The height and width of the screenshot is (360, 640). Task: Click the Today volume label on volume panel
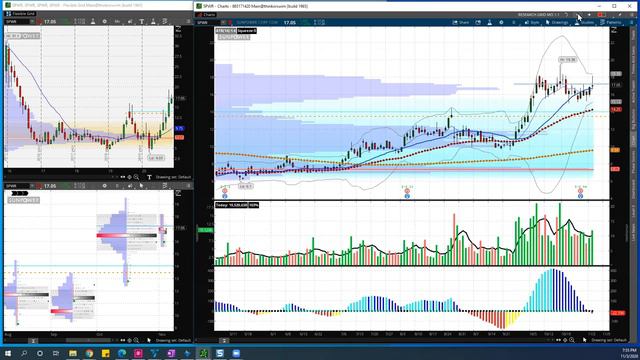point(231,205)
